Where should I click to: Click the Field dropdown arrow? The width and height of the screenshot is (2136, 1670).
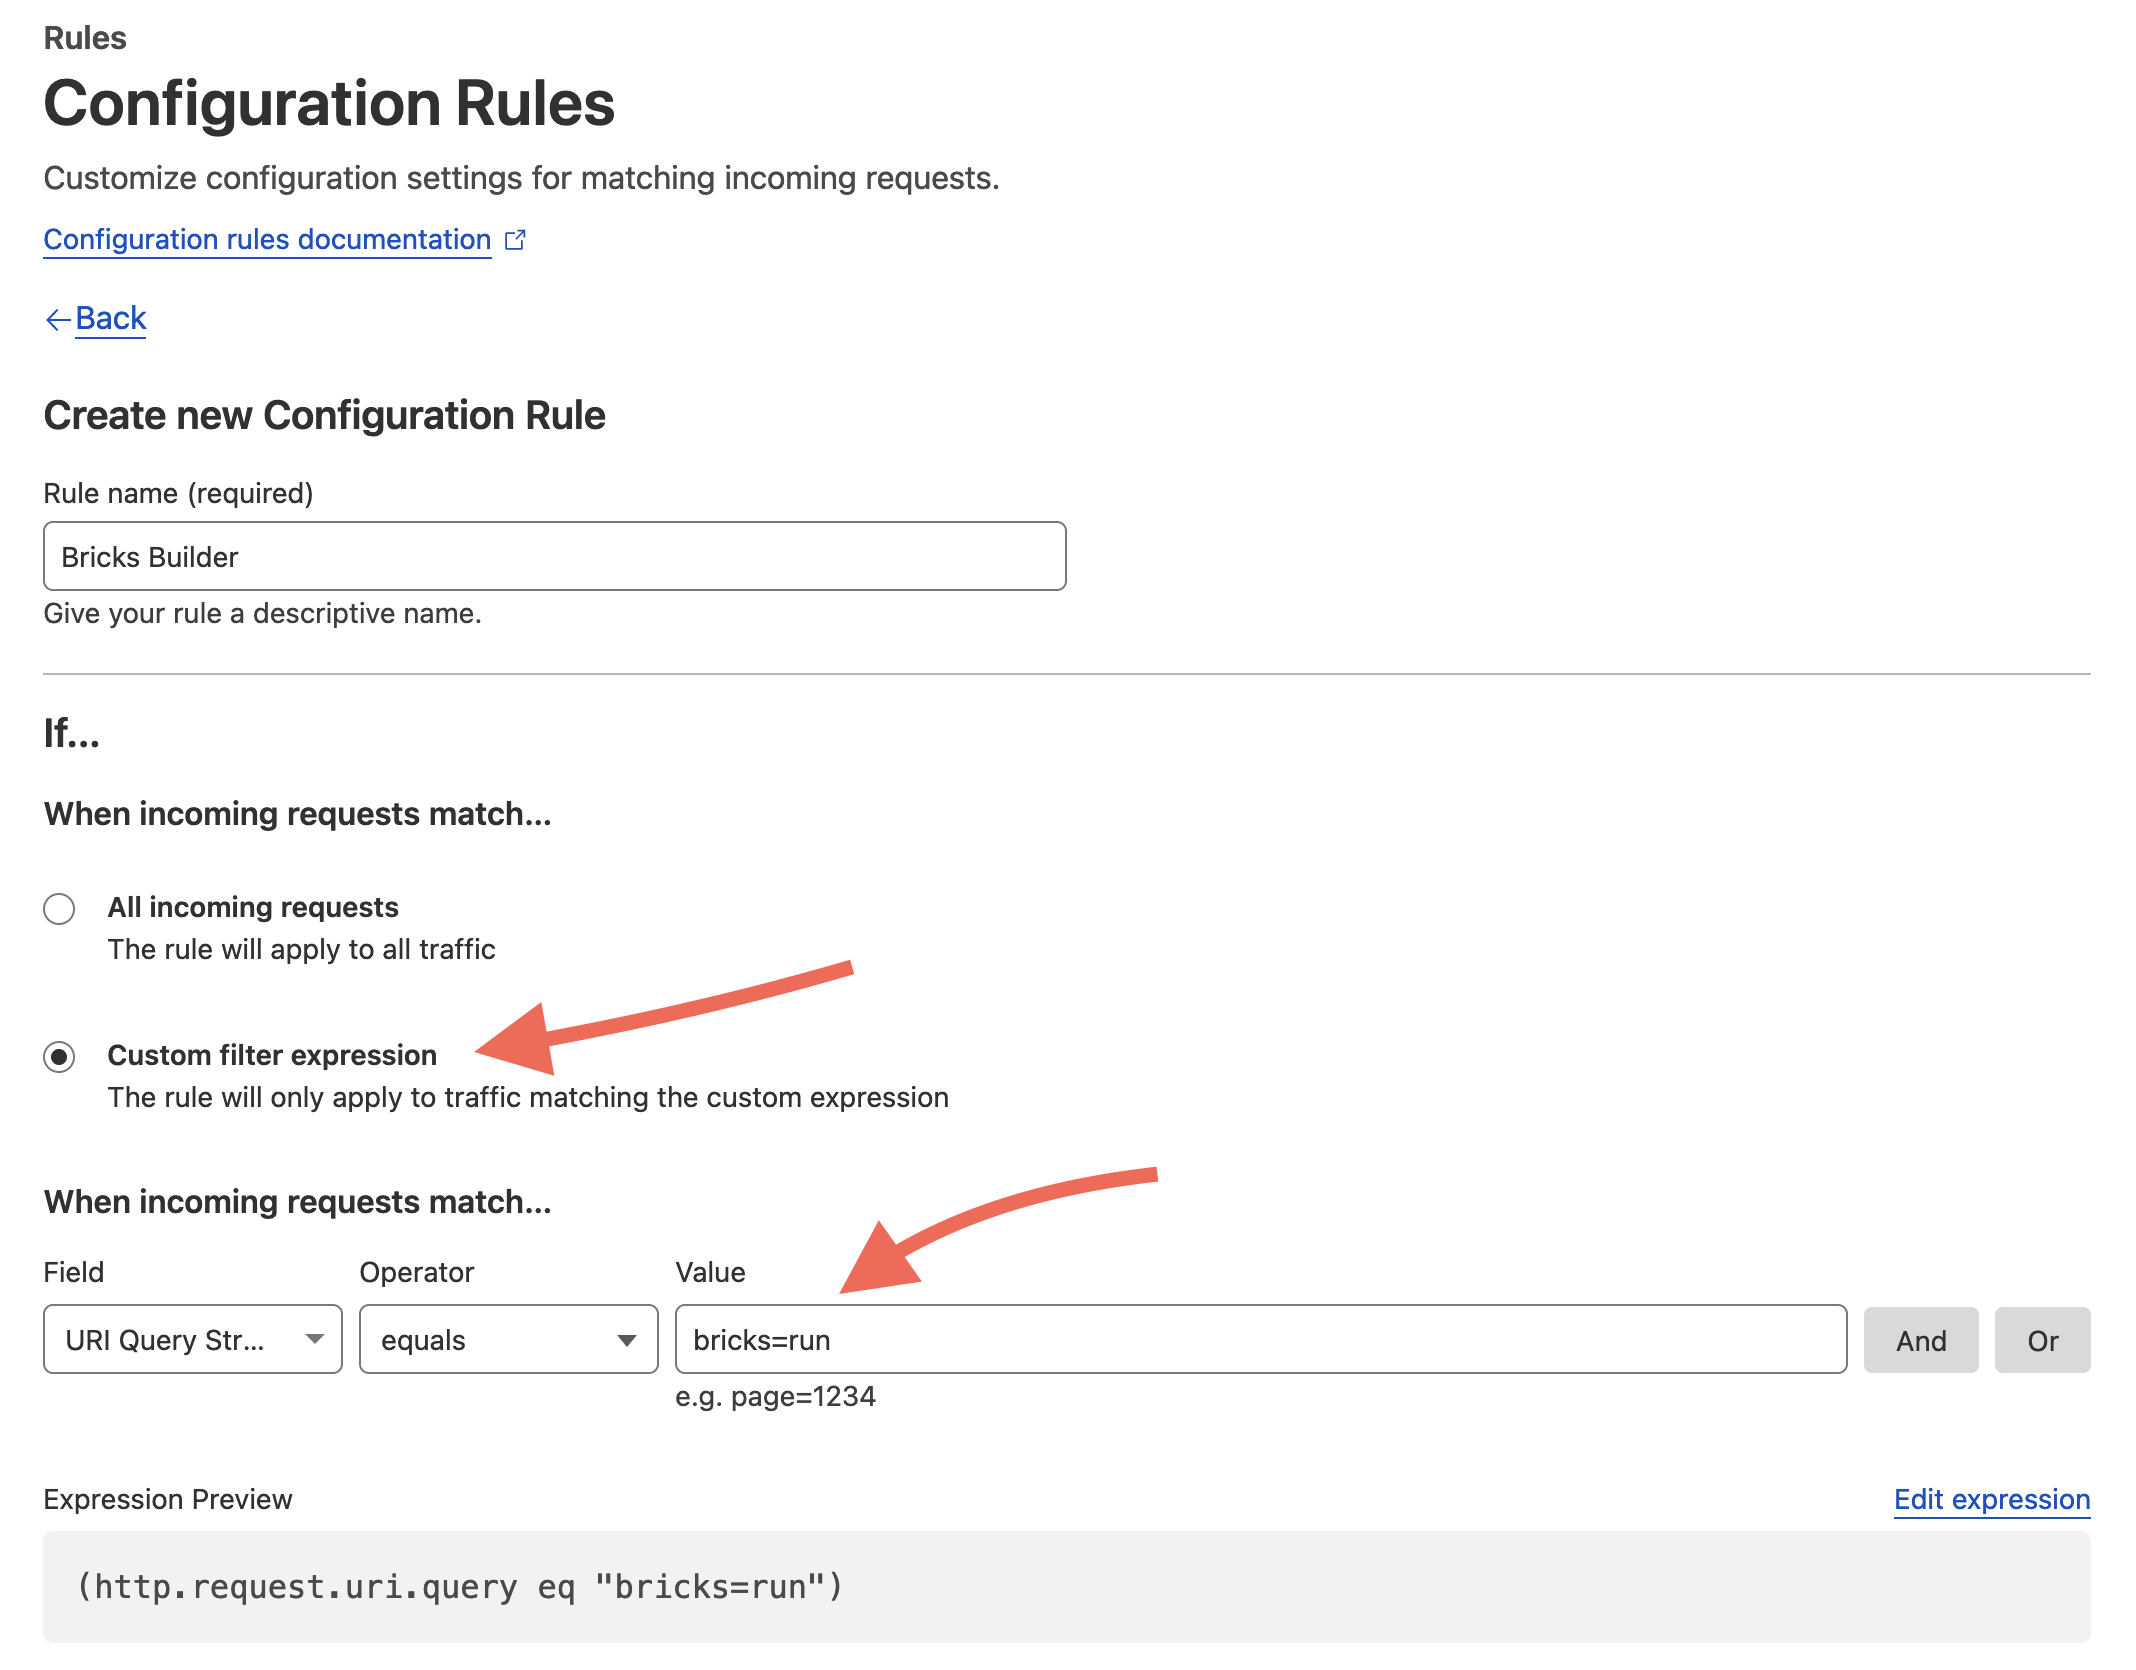coord(316,1340)
